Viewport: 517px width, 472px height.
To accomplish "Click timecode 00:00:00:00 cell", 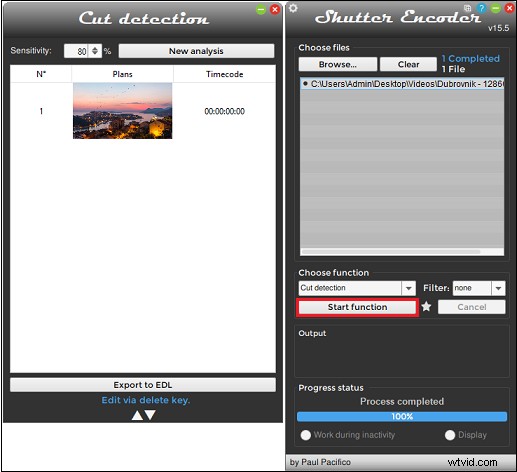I will coord(224,111).
